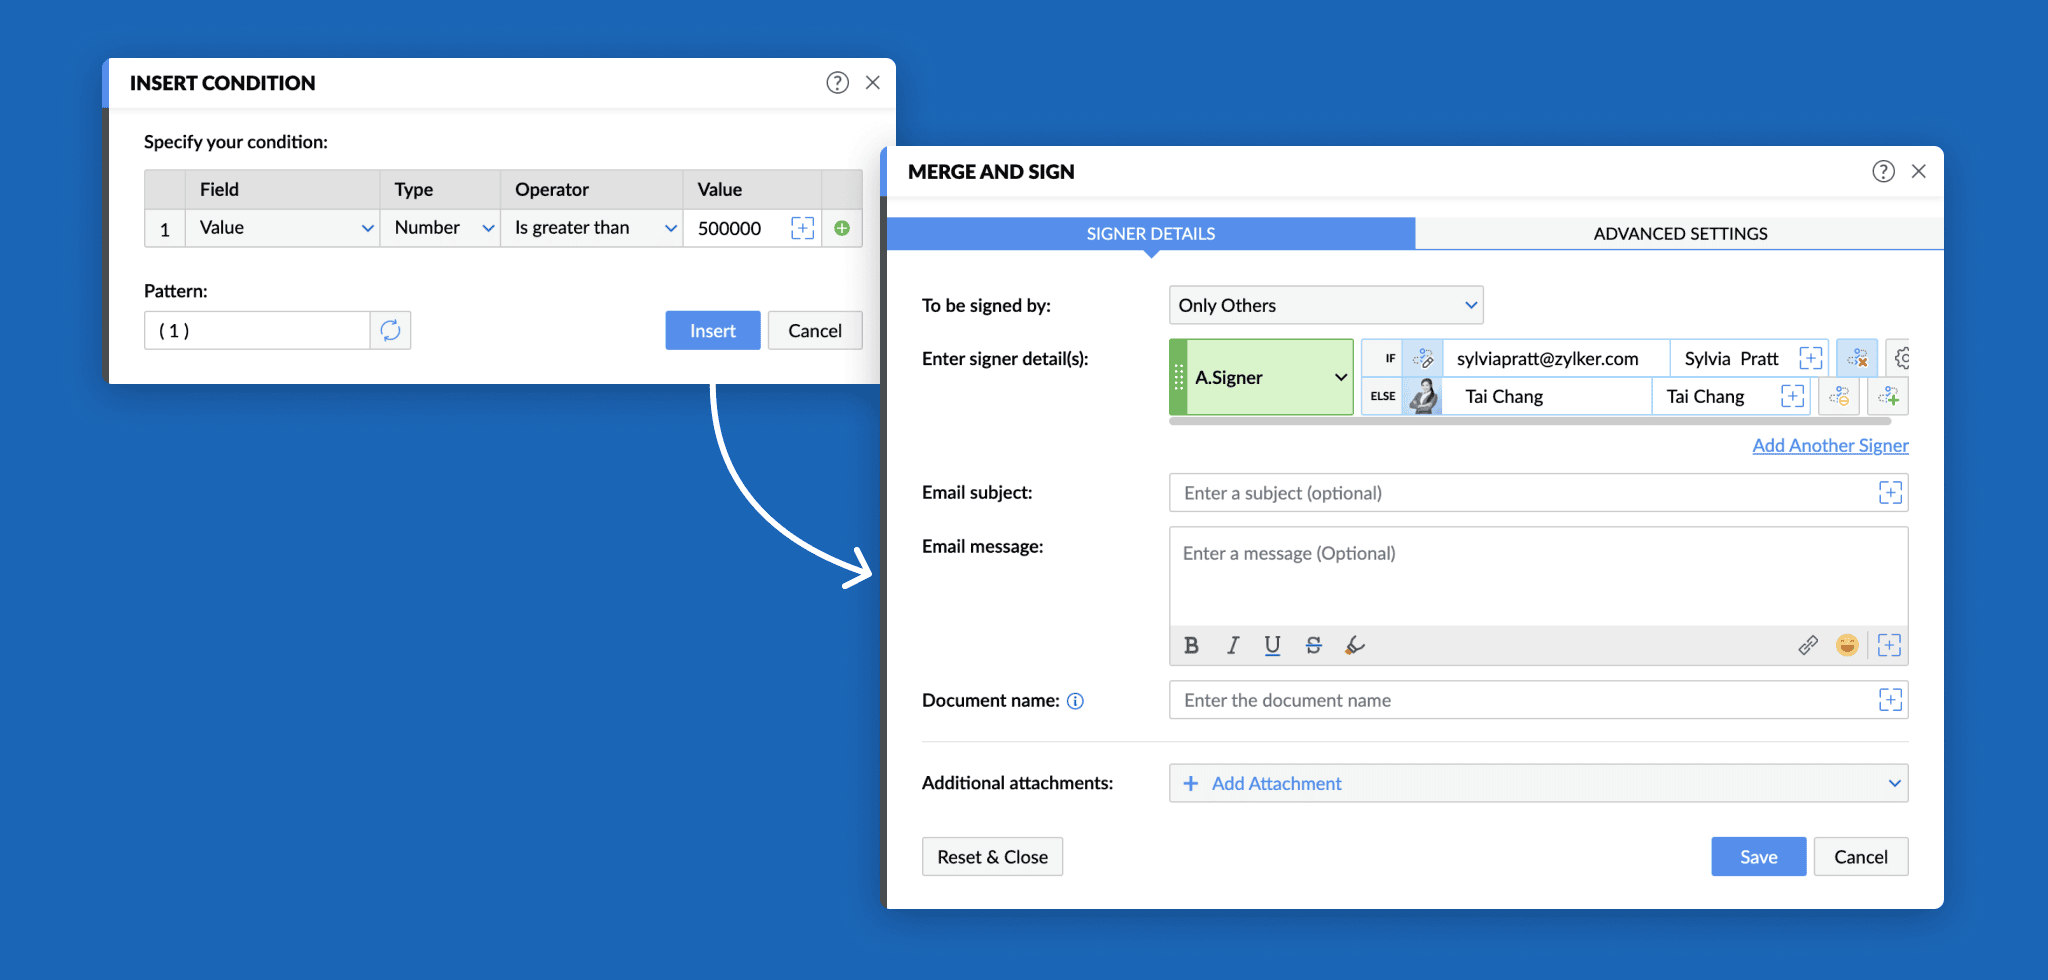This screenshot has height=980, width=2048.
Task: Click the Add Another Signer link
Action: (x=1829, y=445)
